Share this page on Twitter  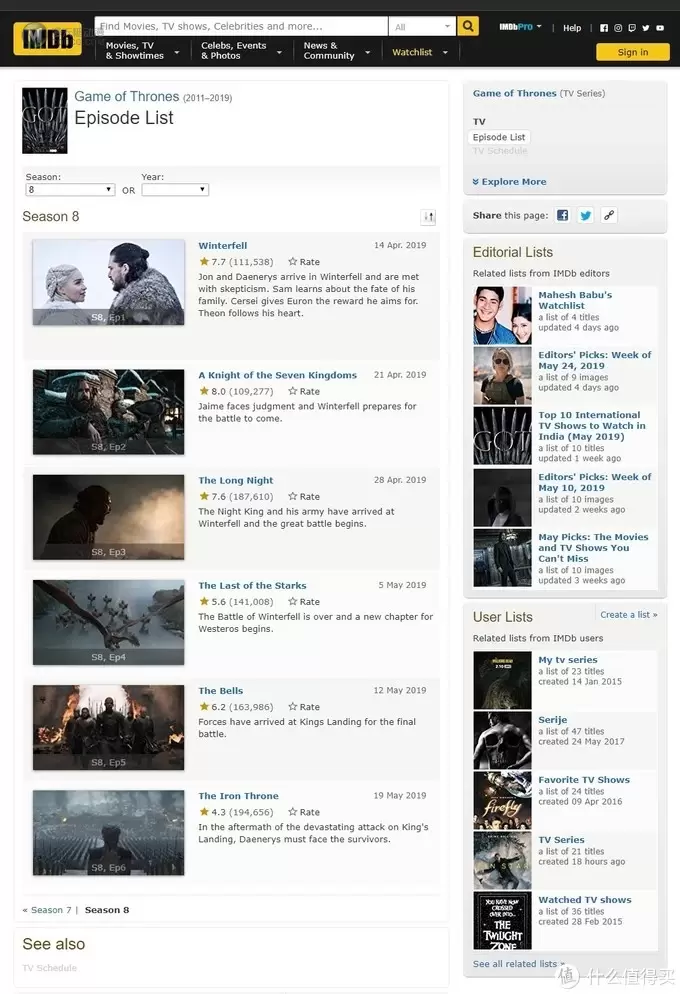tap(586, 215)
